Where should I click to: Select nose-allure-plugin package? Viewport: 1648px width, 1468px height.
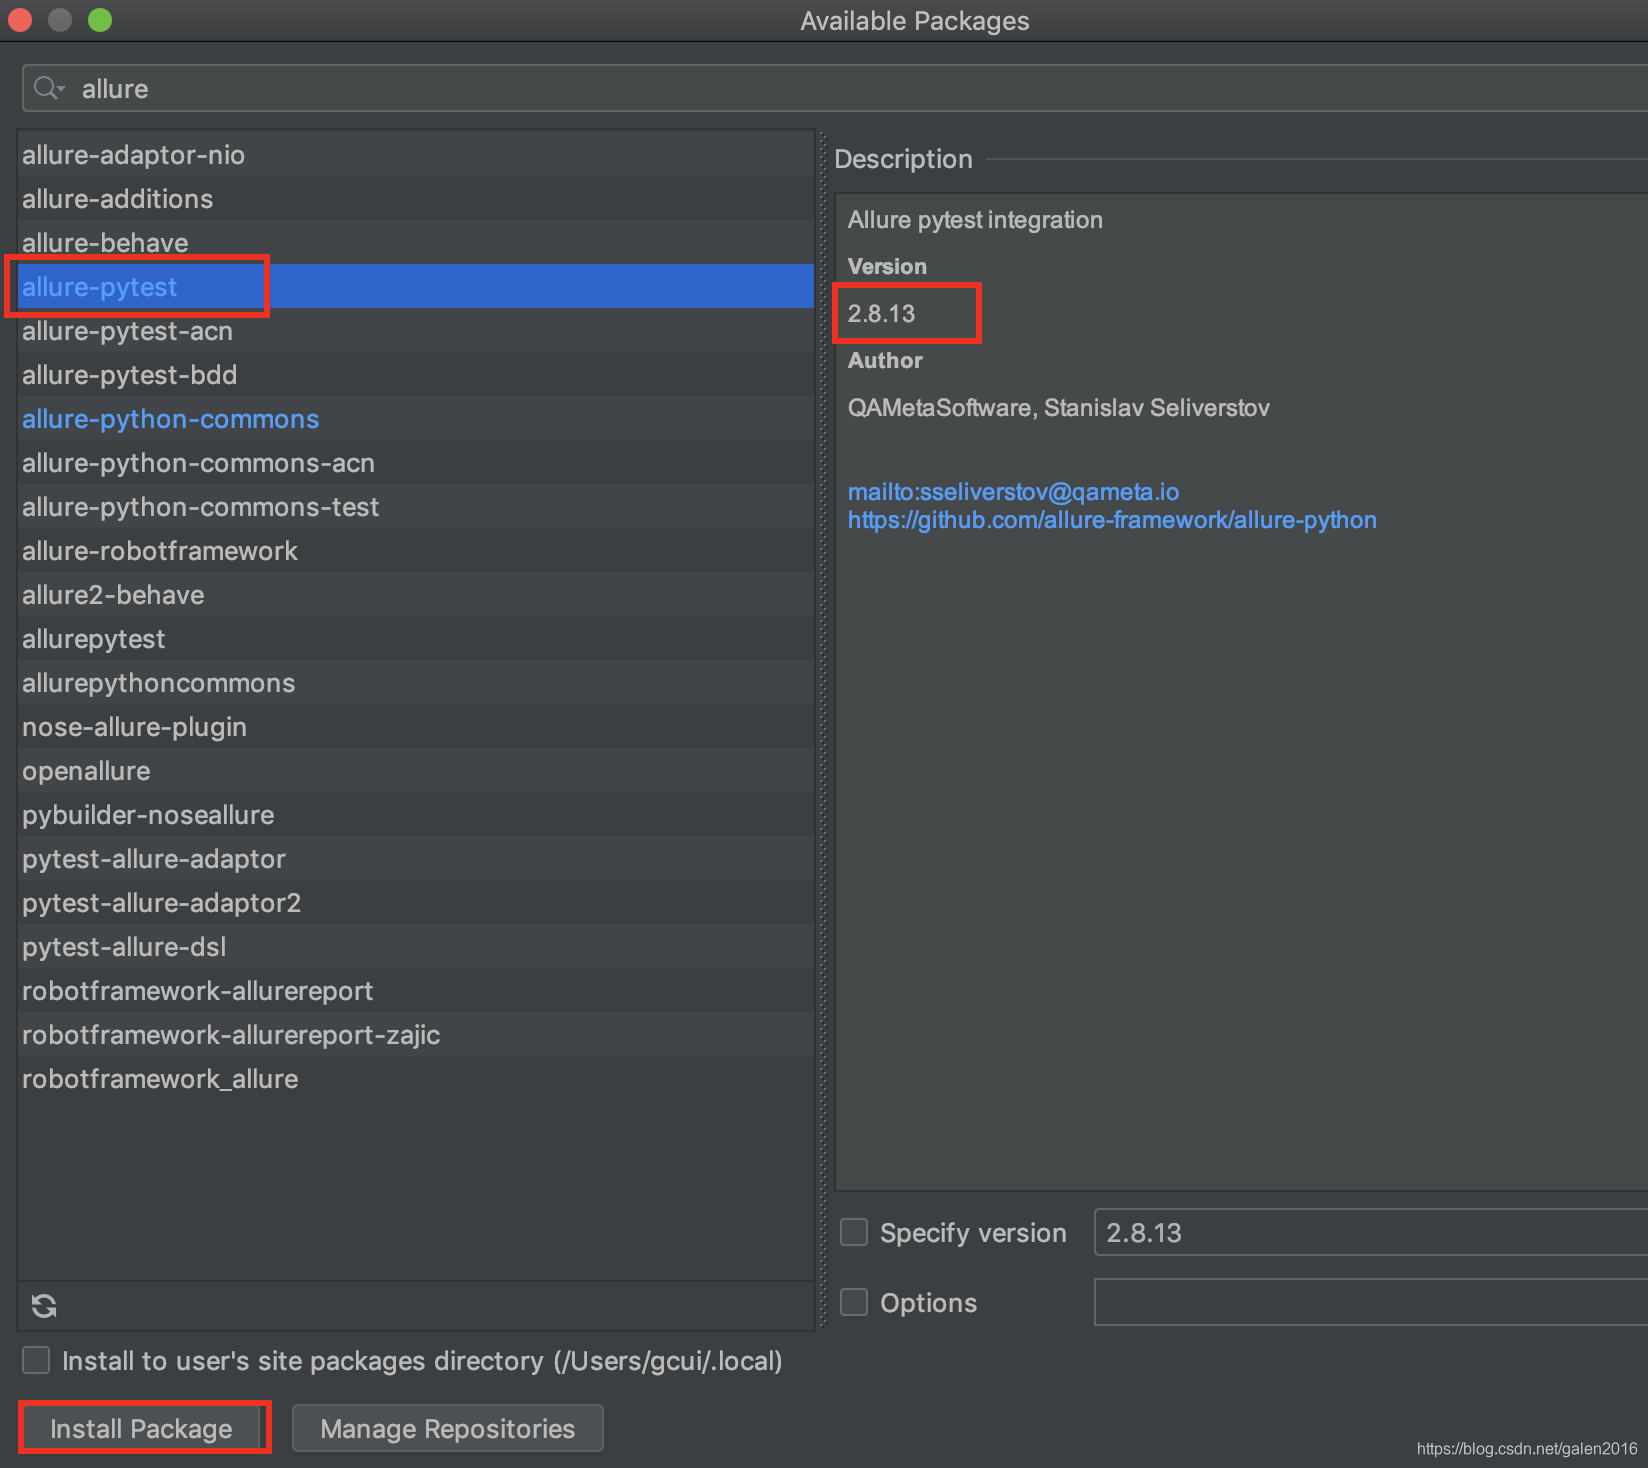(416, 727)
